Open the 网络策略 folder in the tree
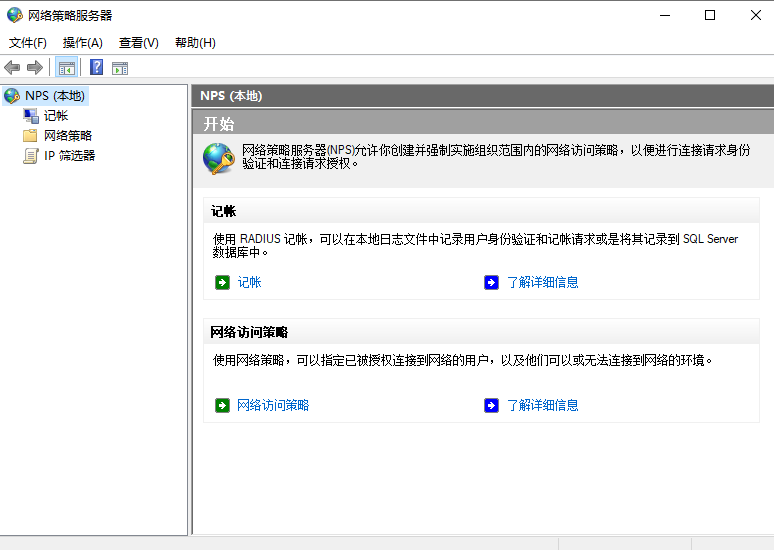This screenshot has height=550, width=774. pyautogui.click(x=68, y=135)
